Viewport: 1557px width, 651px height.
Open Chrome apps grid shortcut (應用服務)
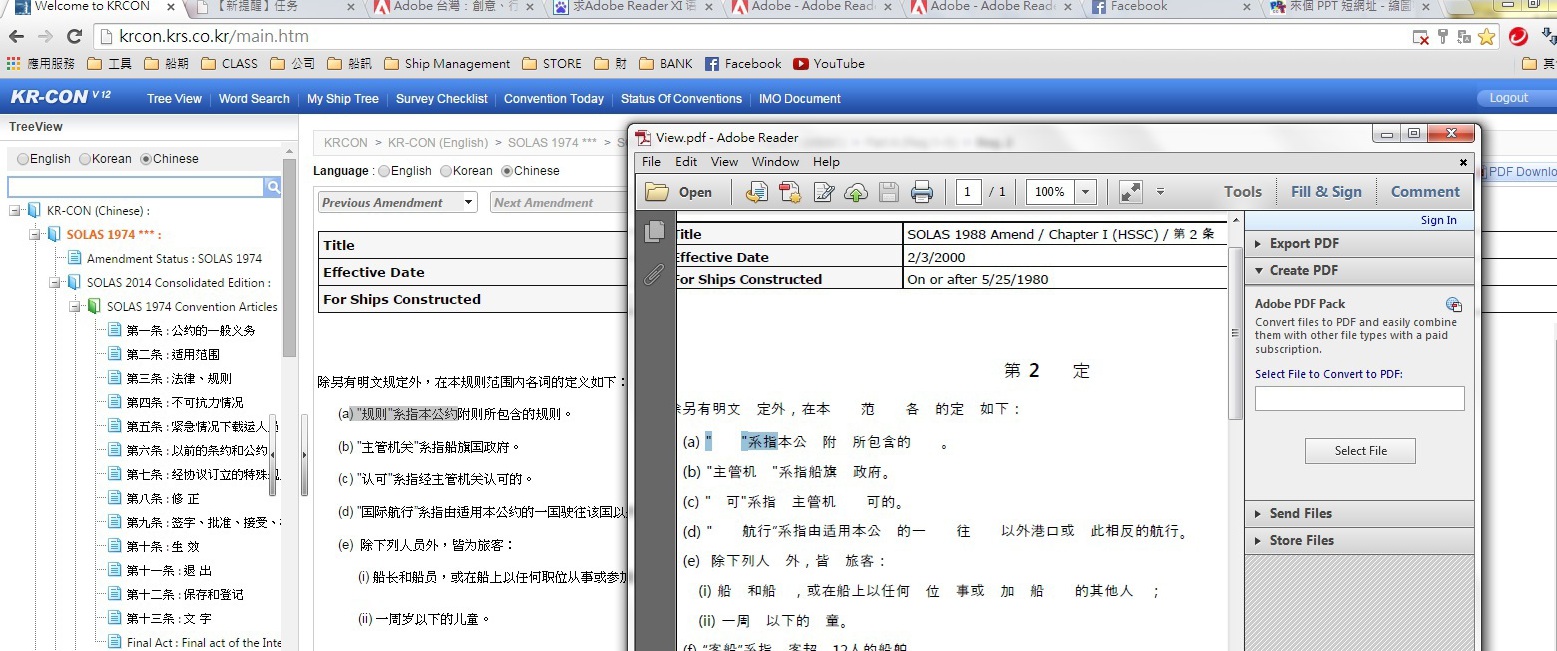coord(40,63)
